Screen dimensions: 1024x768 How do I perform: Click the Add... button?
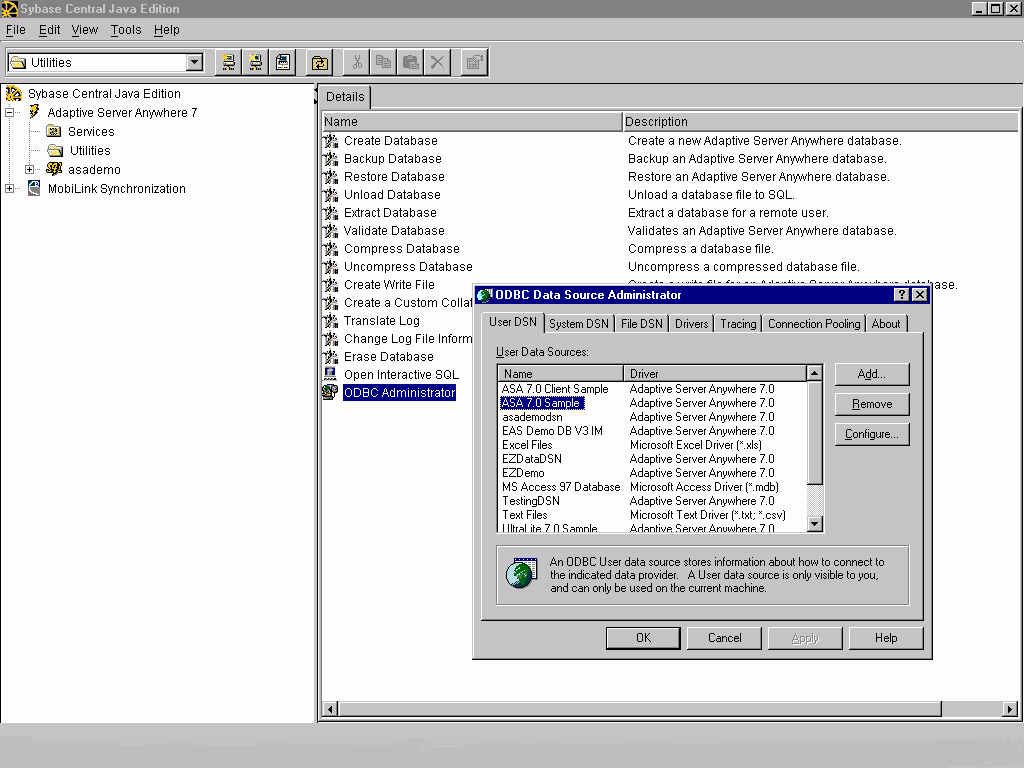point(871,374)
